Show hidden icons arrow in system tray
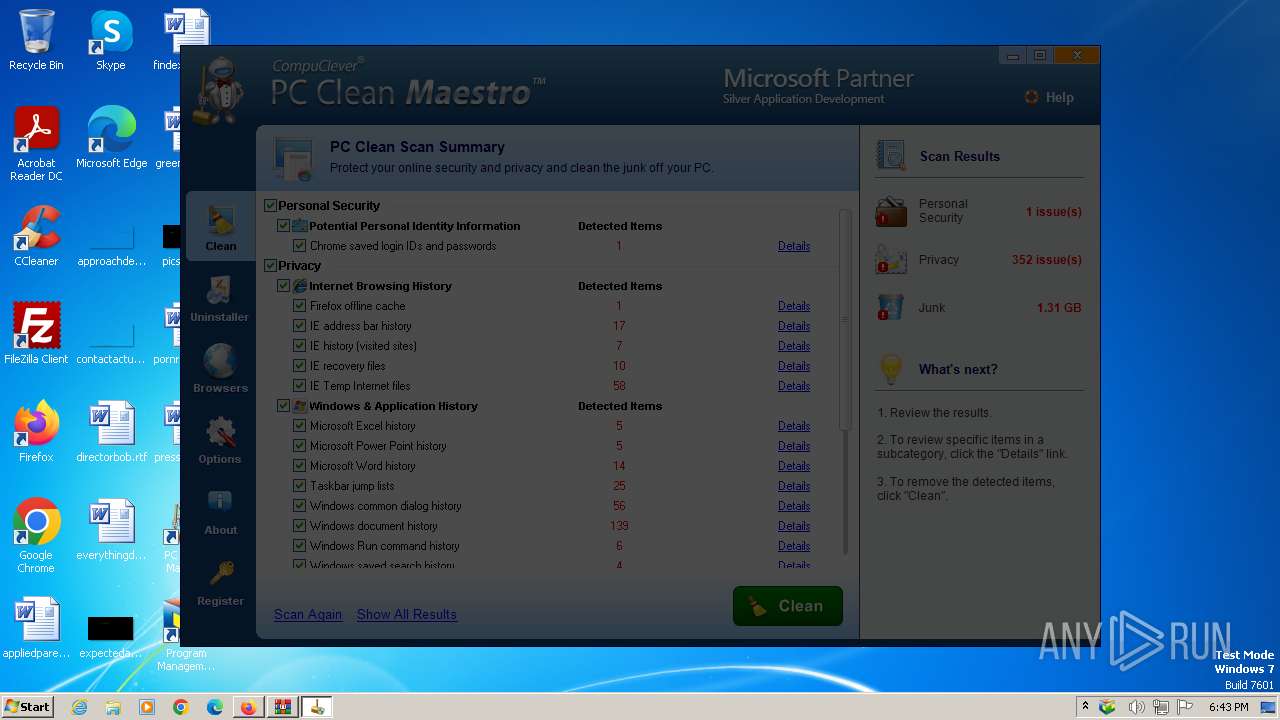 click(1085, 707)
